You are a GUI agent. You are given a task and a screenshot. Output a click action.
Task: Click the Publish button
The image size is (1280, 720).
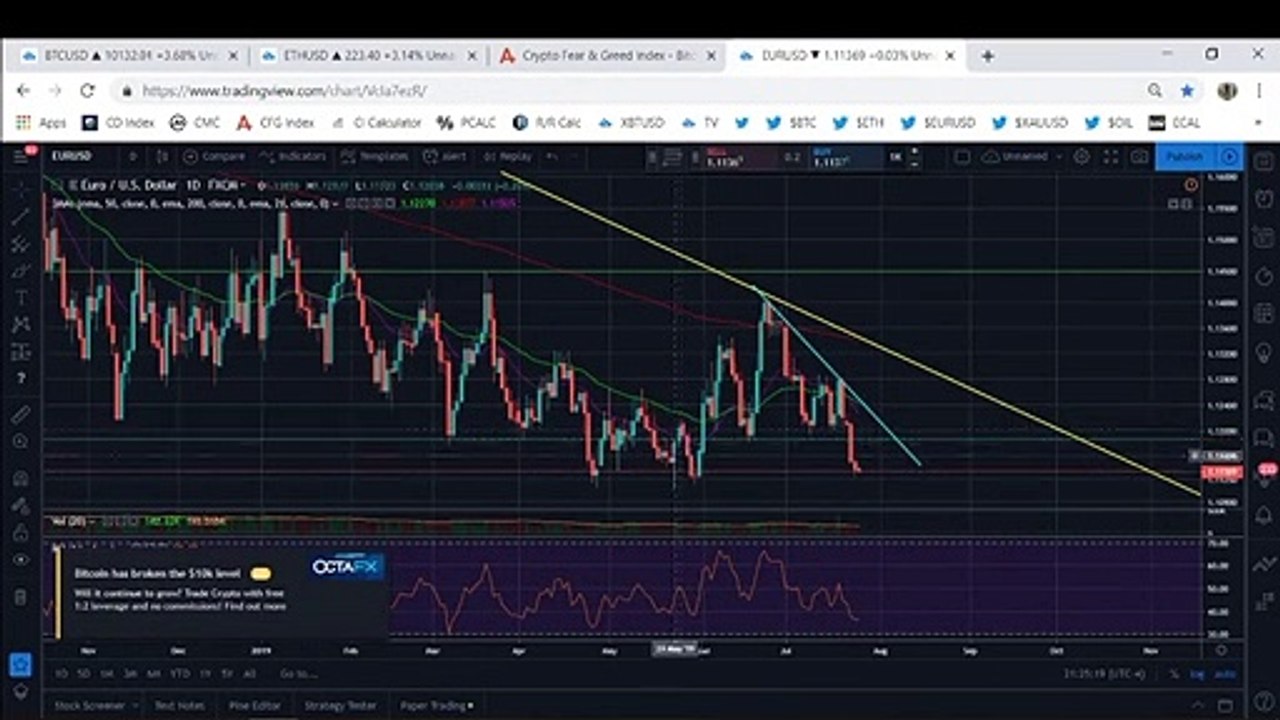coord(1185,156)
